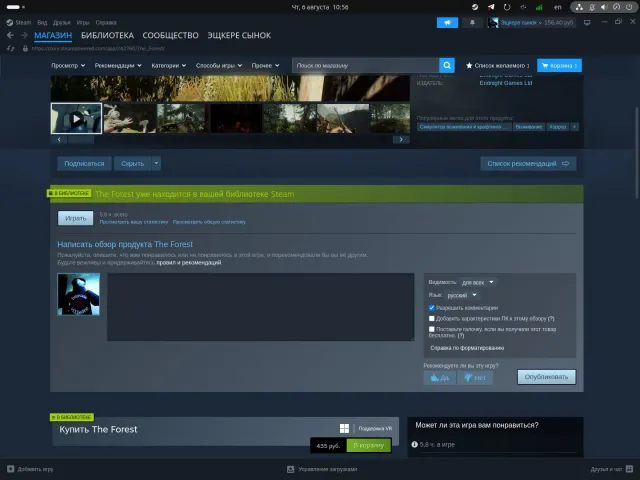Click the media thumbnails scrollbar handle
The width and height of the screenshot is (640, 480).
(x=81, y=140)
